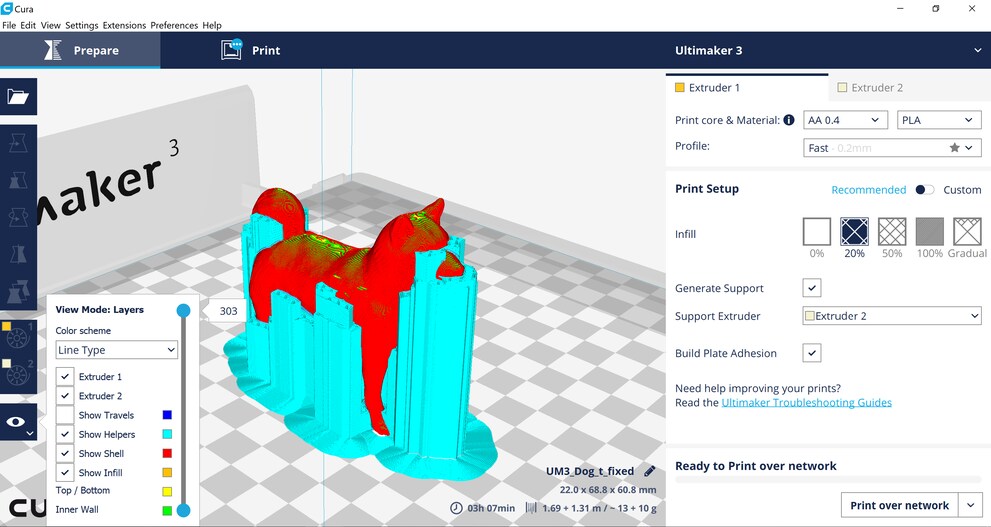Click the cyan Show Helpers color swatch

click(x=167, y=434)
